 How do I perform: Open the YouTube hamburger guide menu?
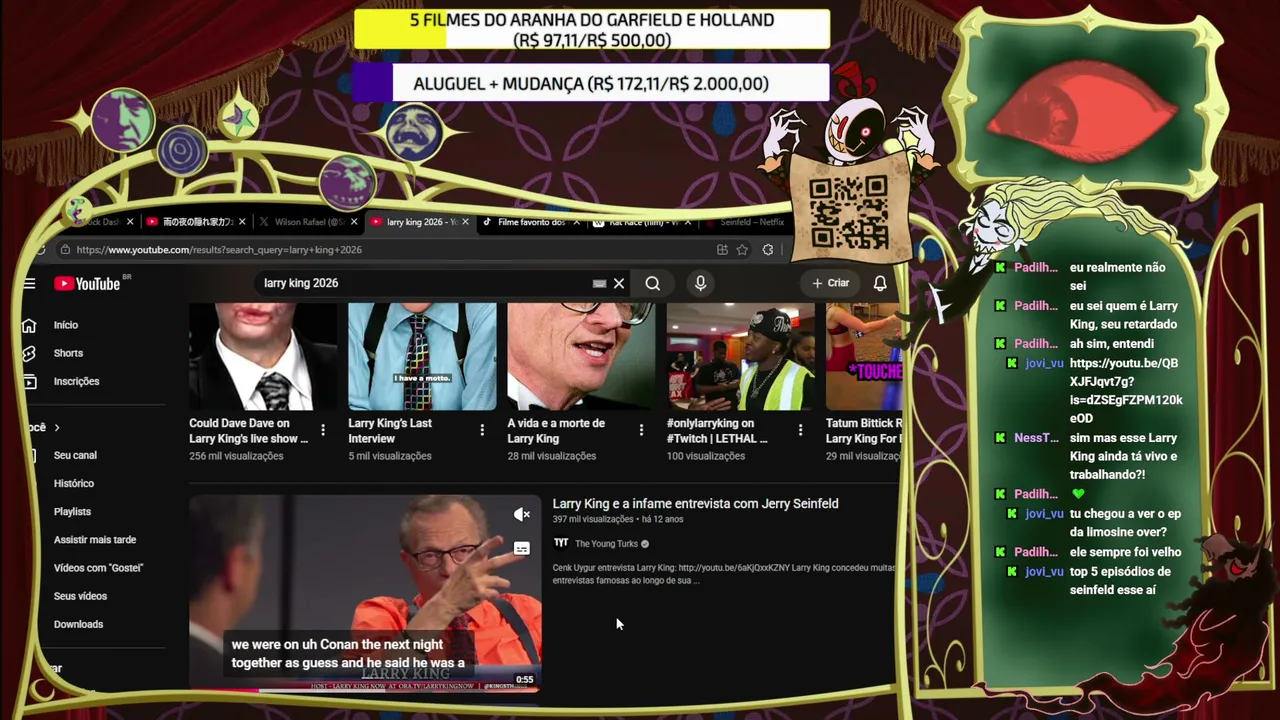[x=29, y=284]
